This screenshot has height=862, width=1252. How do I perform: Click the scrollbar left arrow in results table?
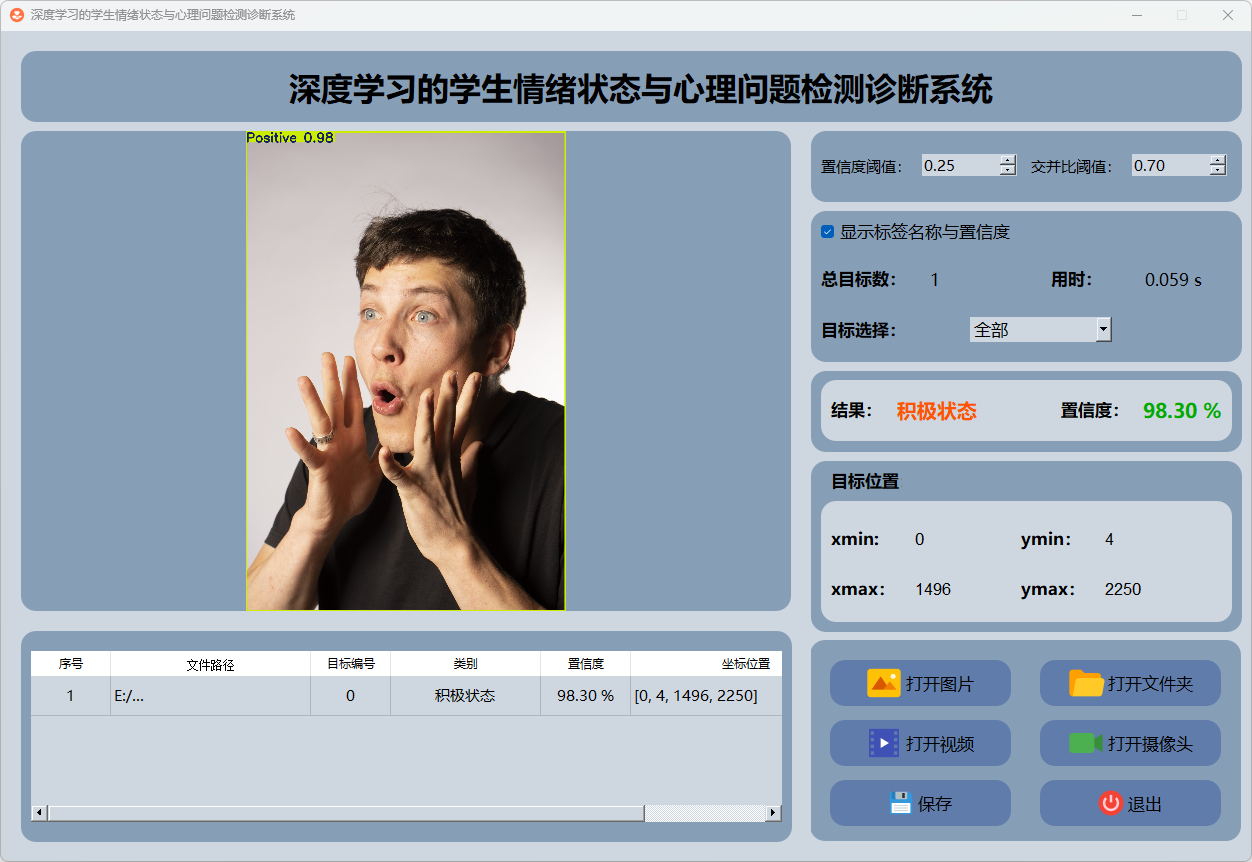click(40, 813)
